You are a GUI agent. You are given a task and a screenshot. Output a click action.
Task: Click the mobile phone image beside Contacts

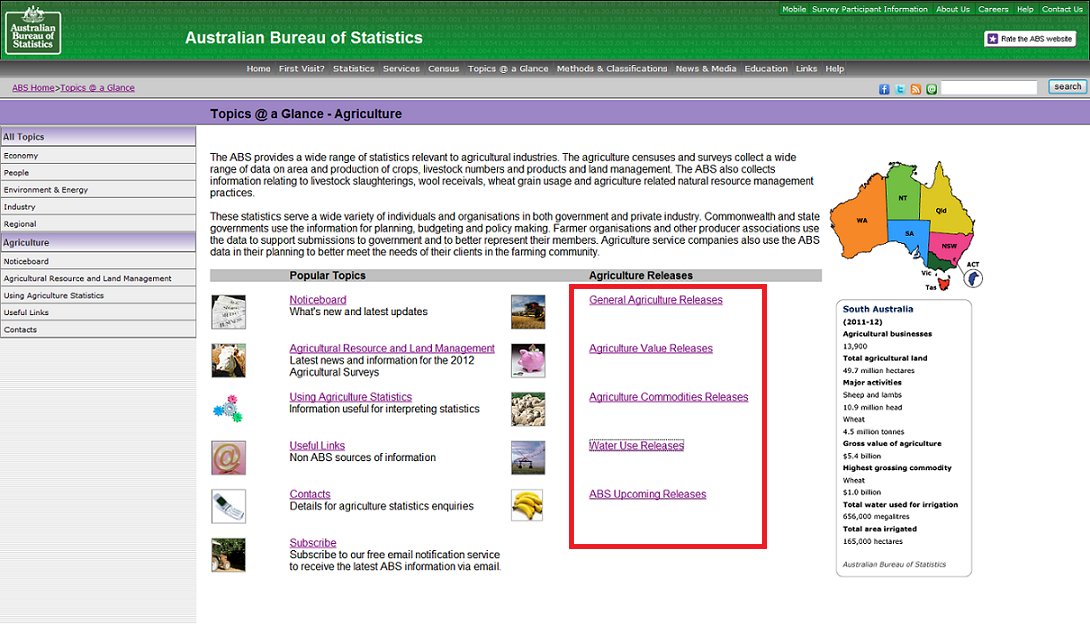[x=228, y=506]
